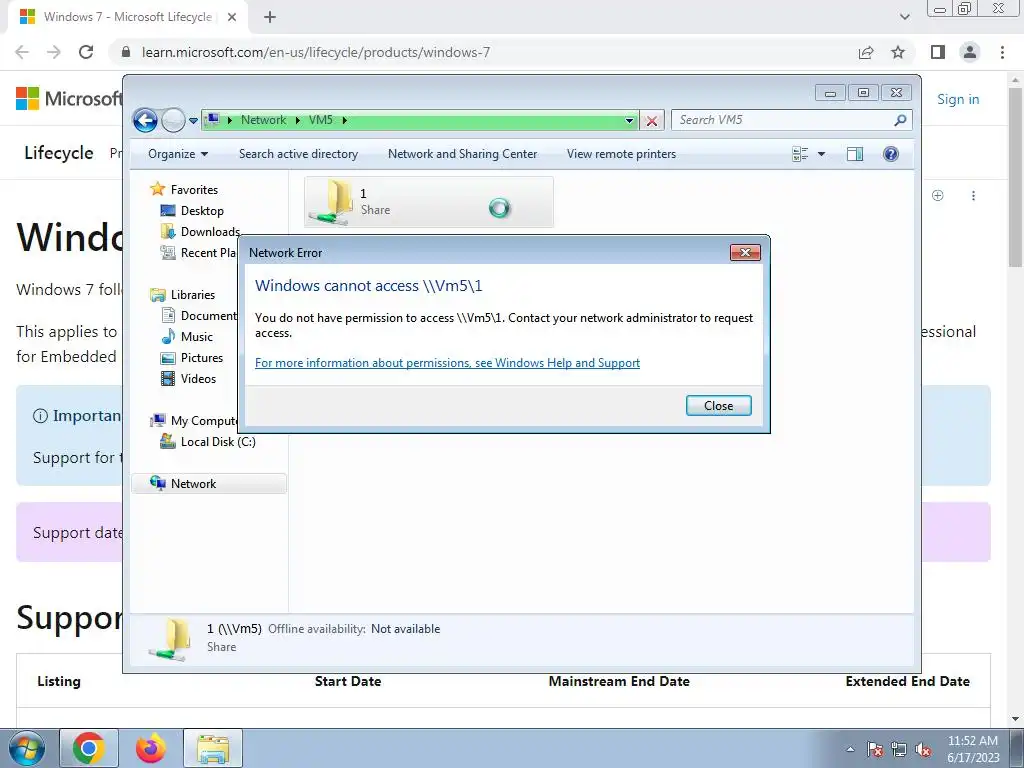1024x768 pixels.
Task: Open Windows Start button
Action: point(25,748)
